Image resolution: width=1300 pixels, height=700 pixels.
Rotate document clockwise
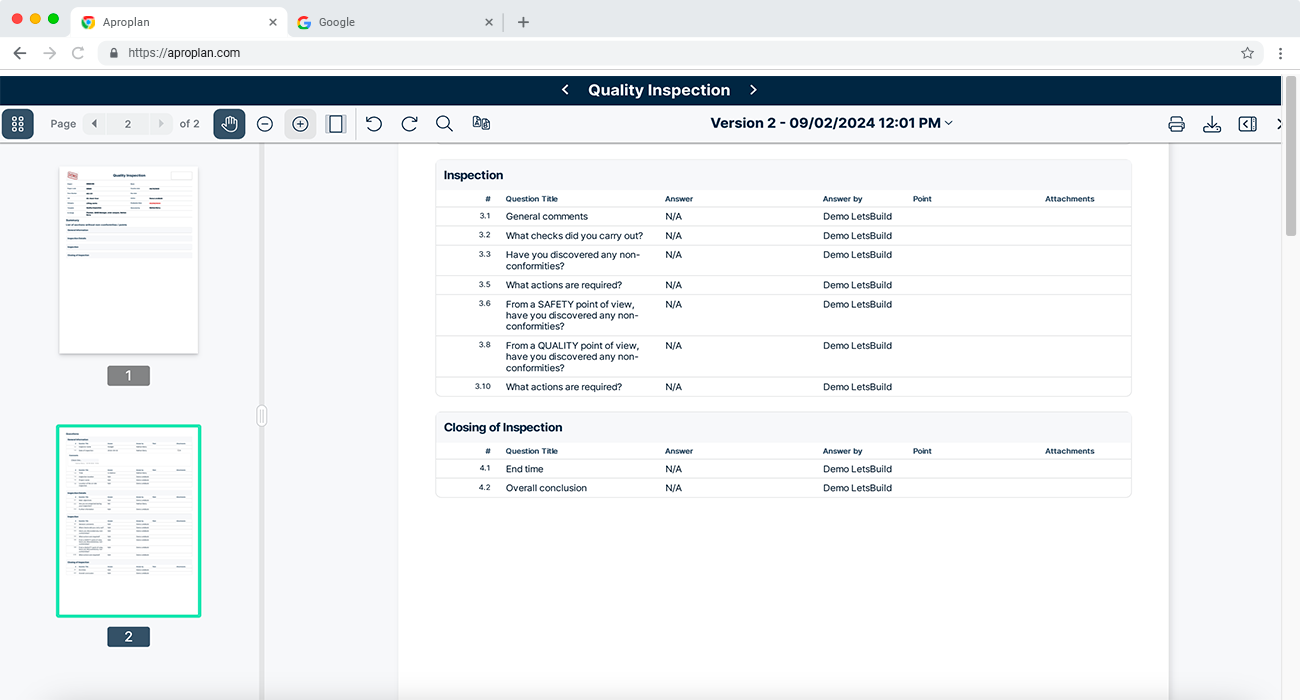pyautogui.click(x=409, y=124)
